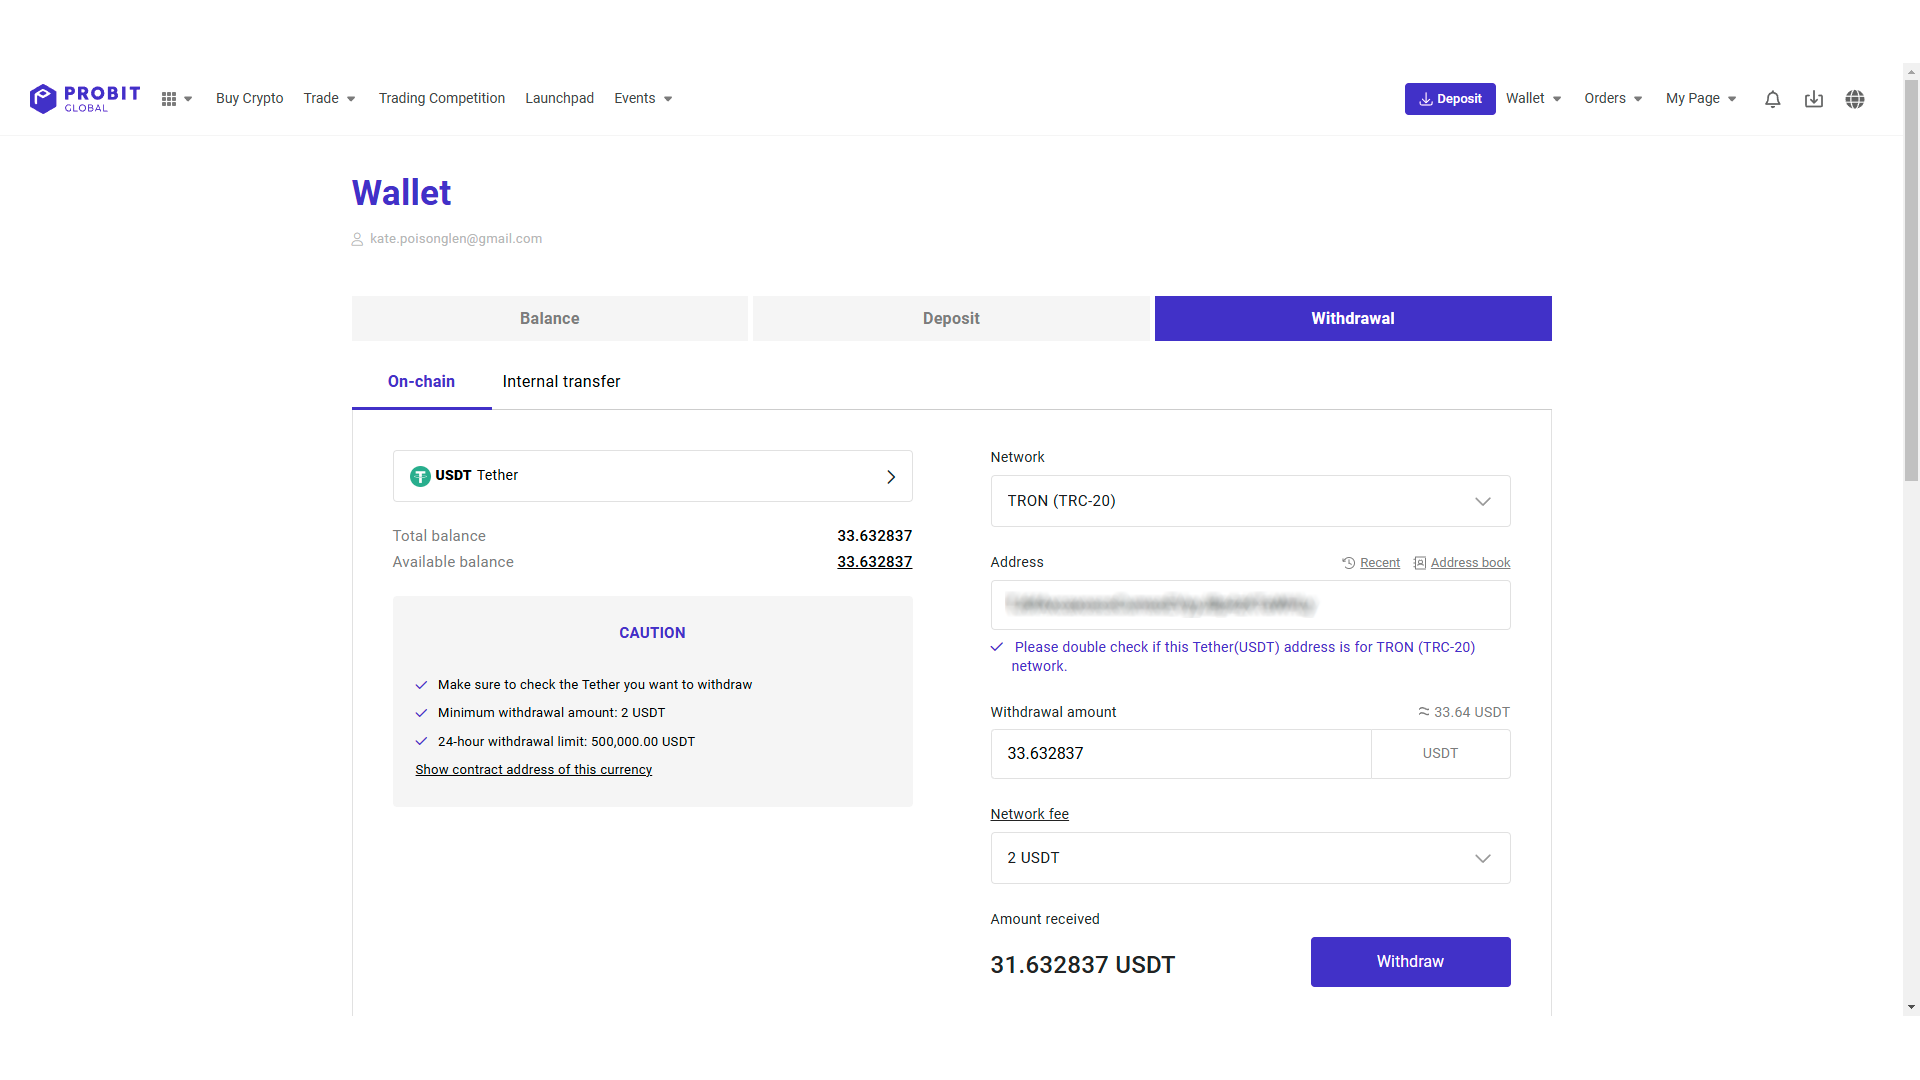Viewport: 1920px width, 1080px height.
Task: Click the Total balance value 33.632837
Action: [874, 536]
